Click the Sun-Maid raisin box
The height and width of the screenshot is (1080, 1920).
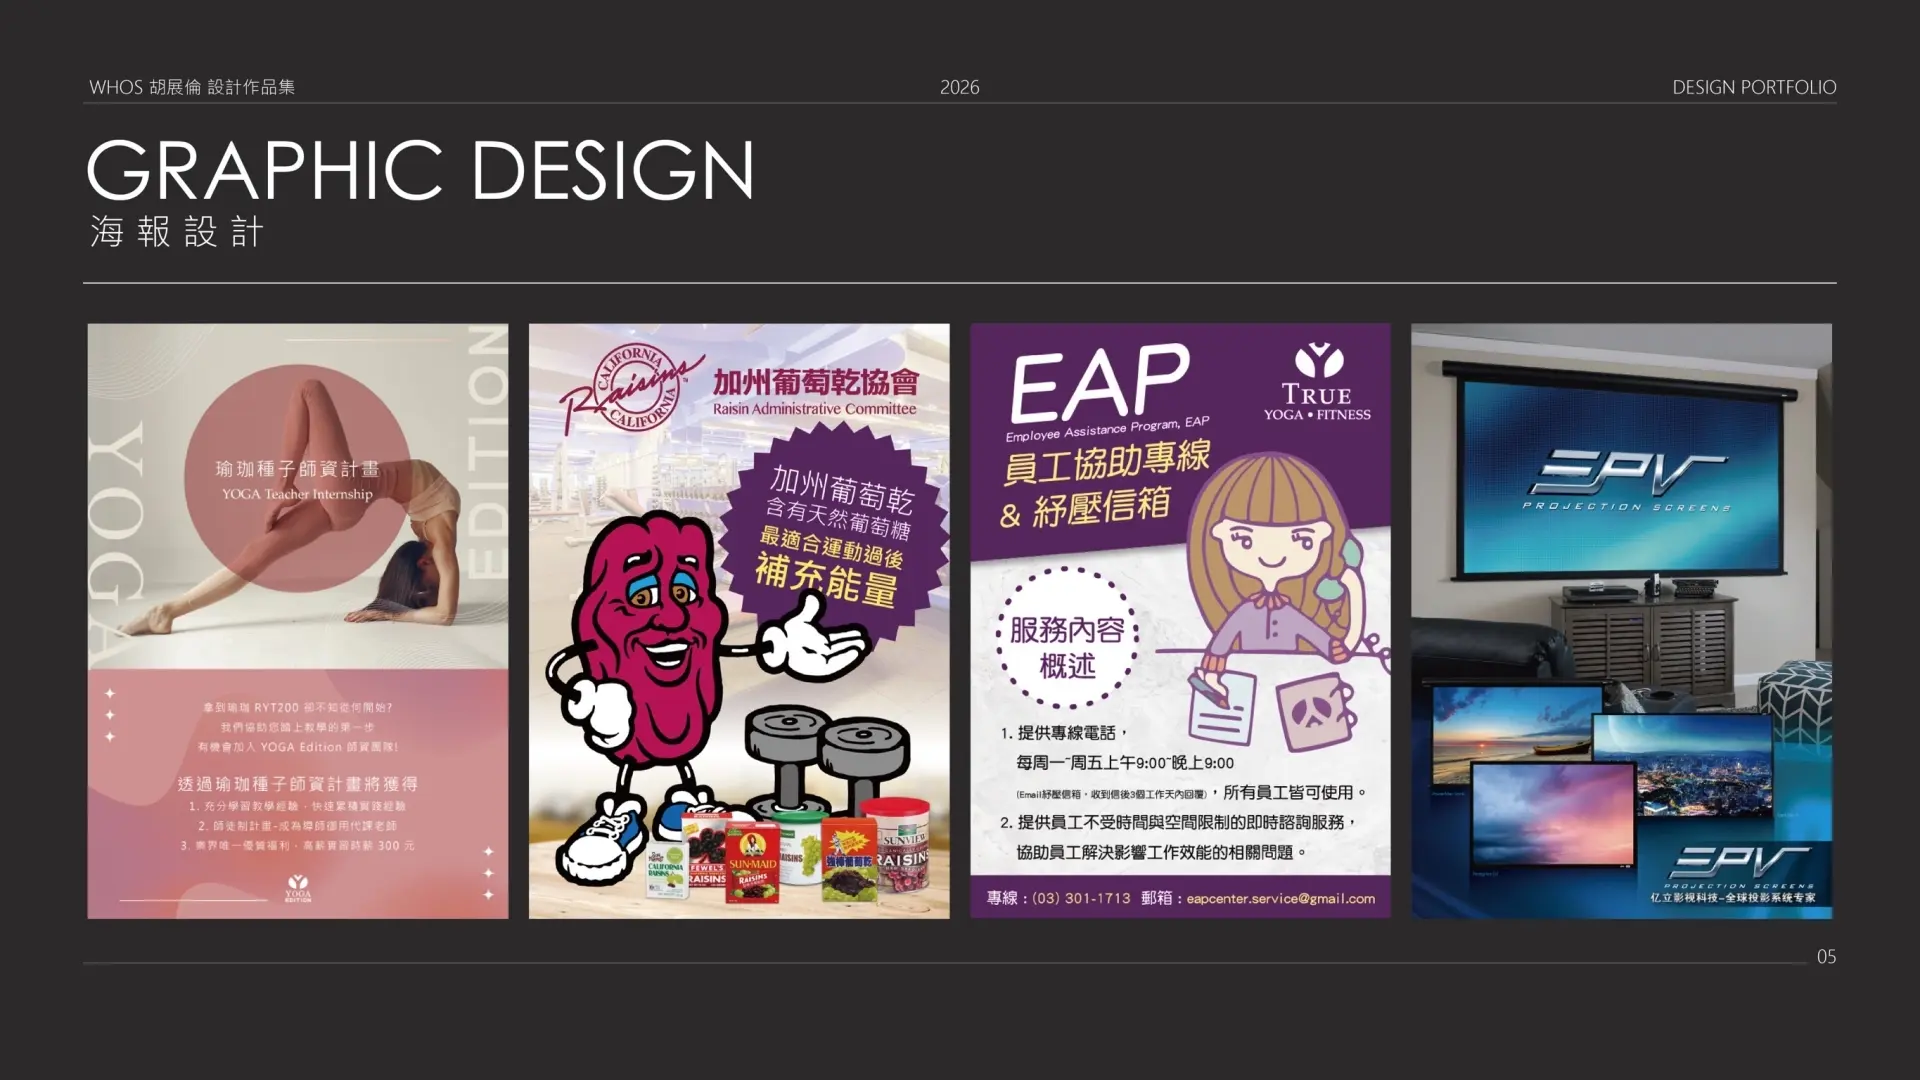pos(753,860)
